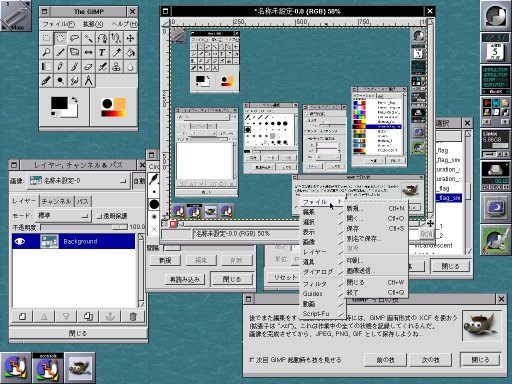Image resolution: width=512 pixels, height=384 pixels.
Task: Select the Color Picker eyedropper tool
Action: point(116,52)
